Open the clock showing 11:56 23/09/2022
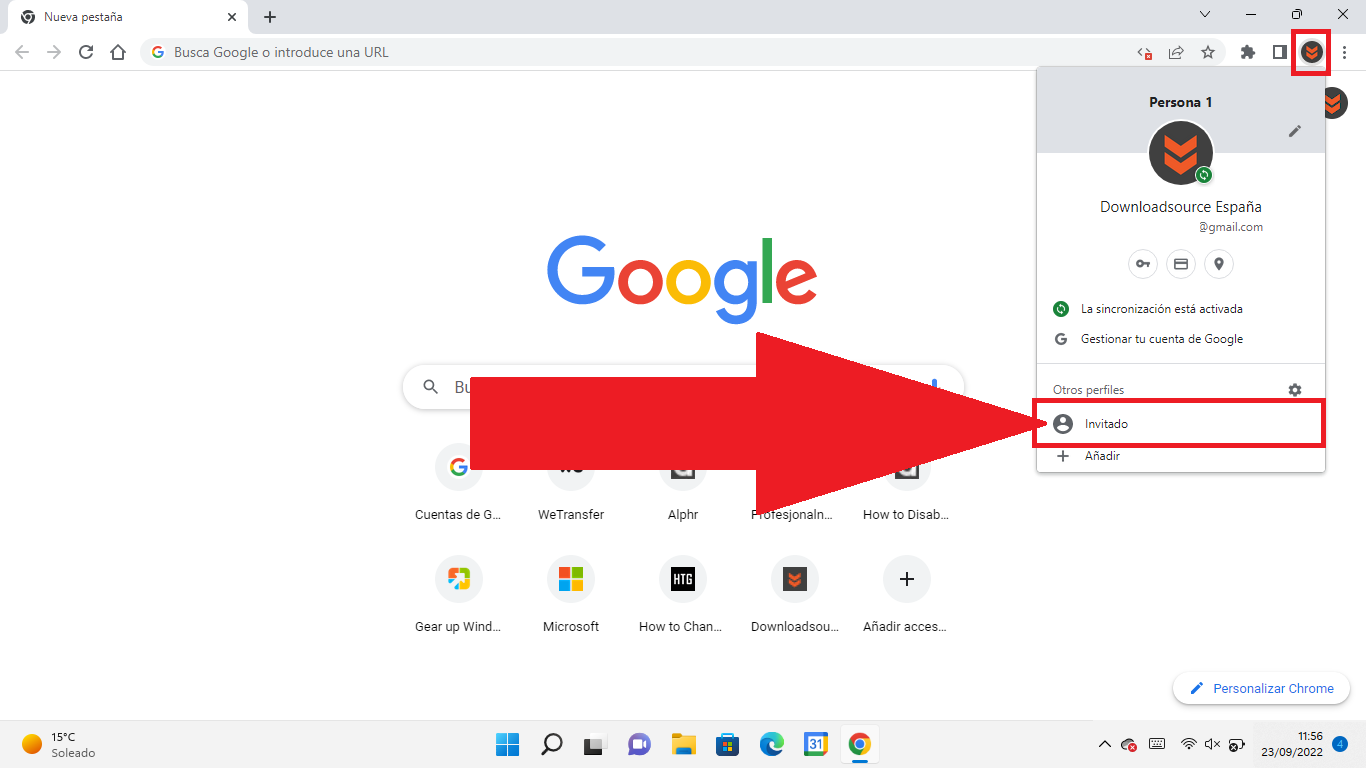The image size is (1366, 768). coord(1292,744)
